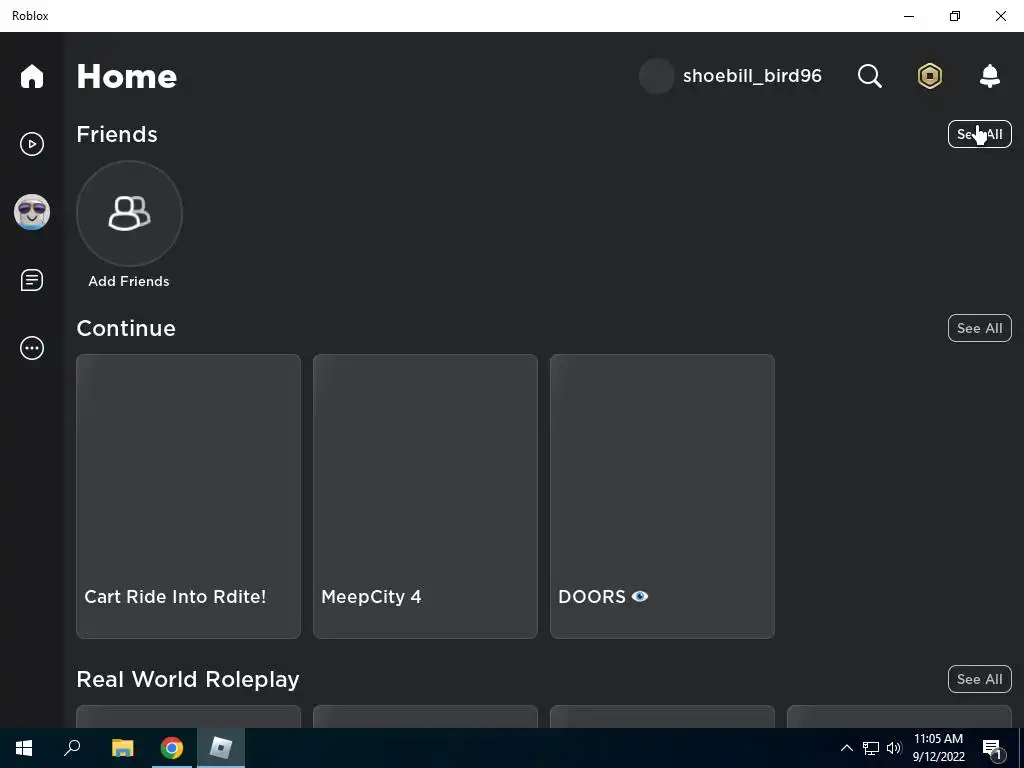Open the volume tray icon
The height and width of the screenshot is (768, 1024).
pos(894,748)
